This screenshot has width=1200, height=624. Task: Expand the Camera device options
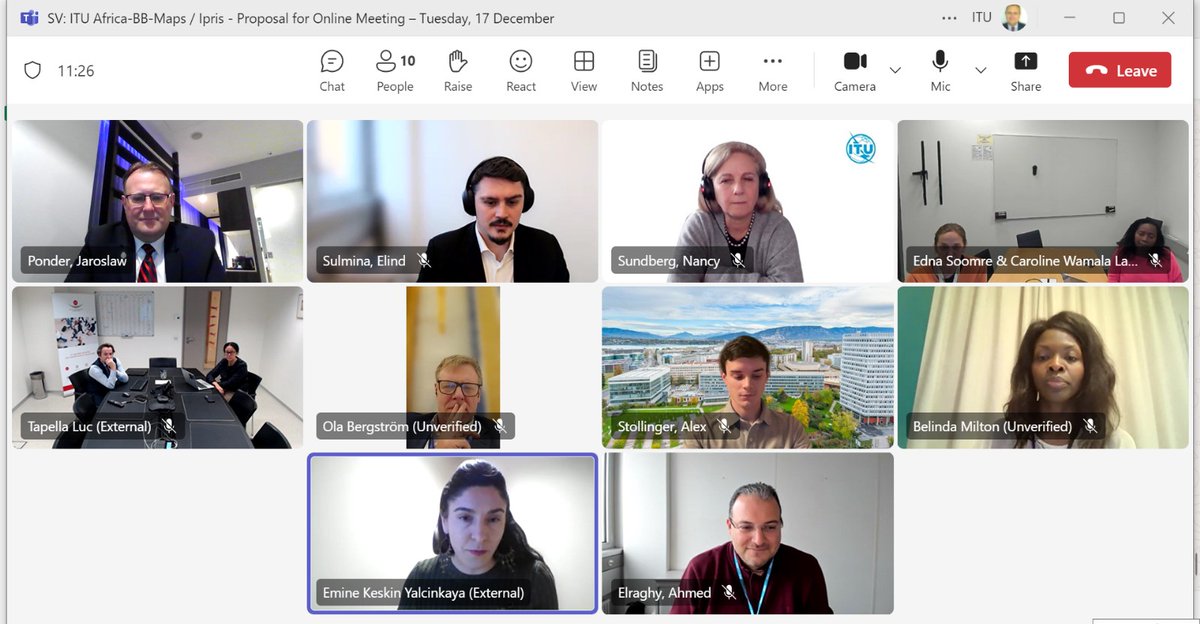coord(895,70)
